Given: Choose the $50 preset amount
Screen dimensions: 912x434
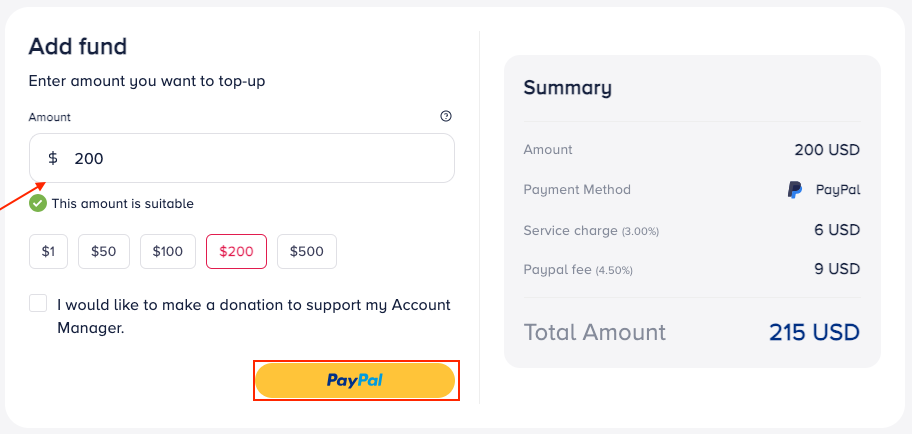Looking at the screenshot, I should [x=104, y=251].
